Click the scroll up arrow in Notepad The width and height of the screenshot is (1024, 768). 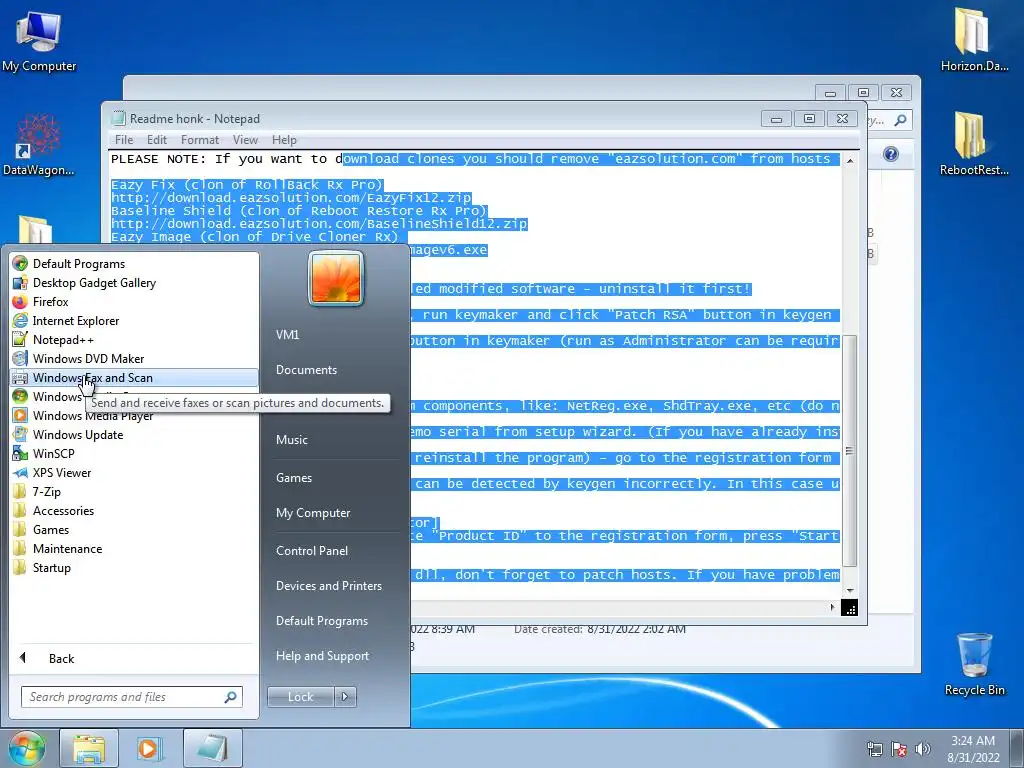[850, 160]
